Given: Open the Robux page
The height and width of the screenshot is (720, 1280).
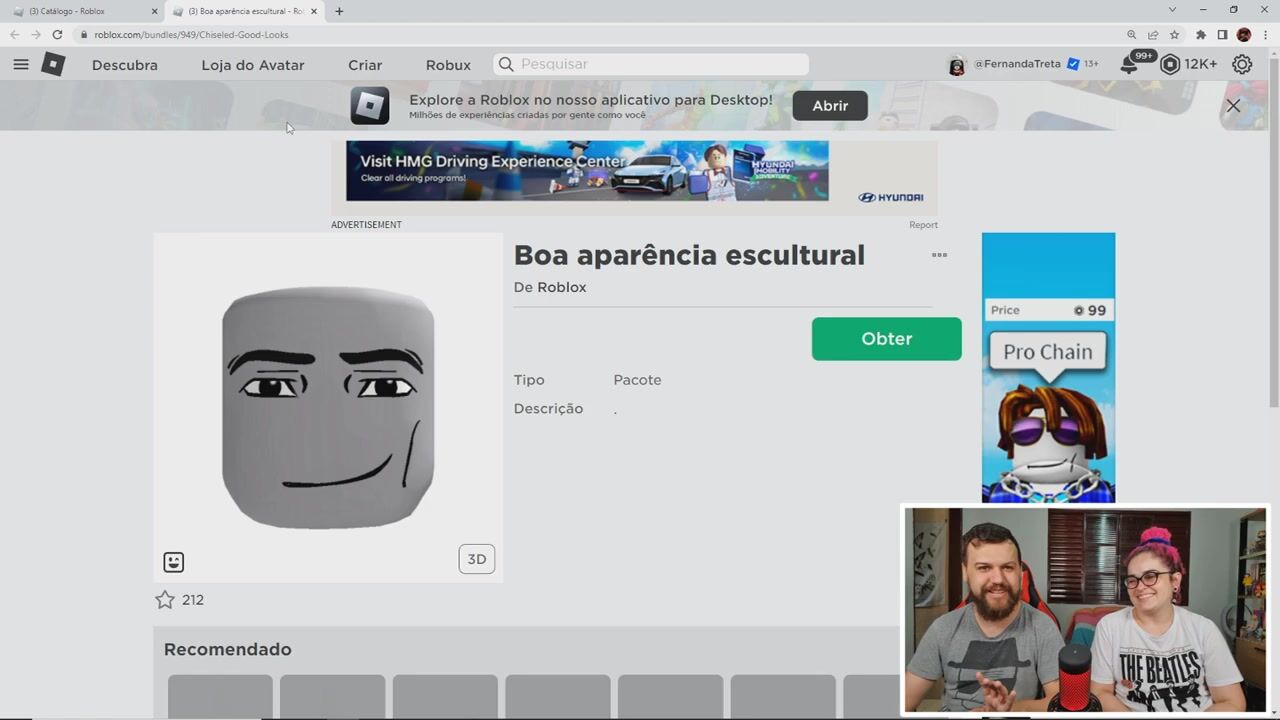Looking at the screenshot, I should (x=448, y=65).
